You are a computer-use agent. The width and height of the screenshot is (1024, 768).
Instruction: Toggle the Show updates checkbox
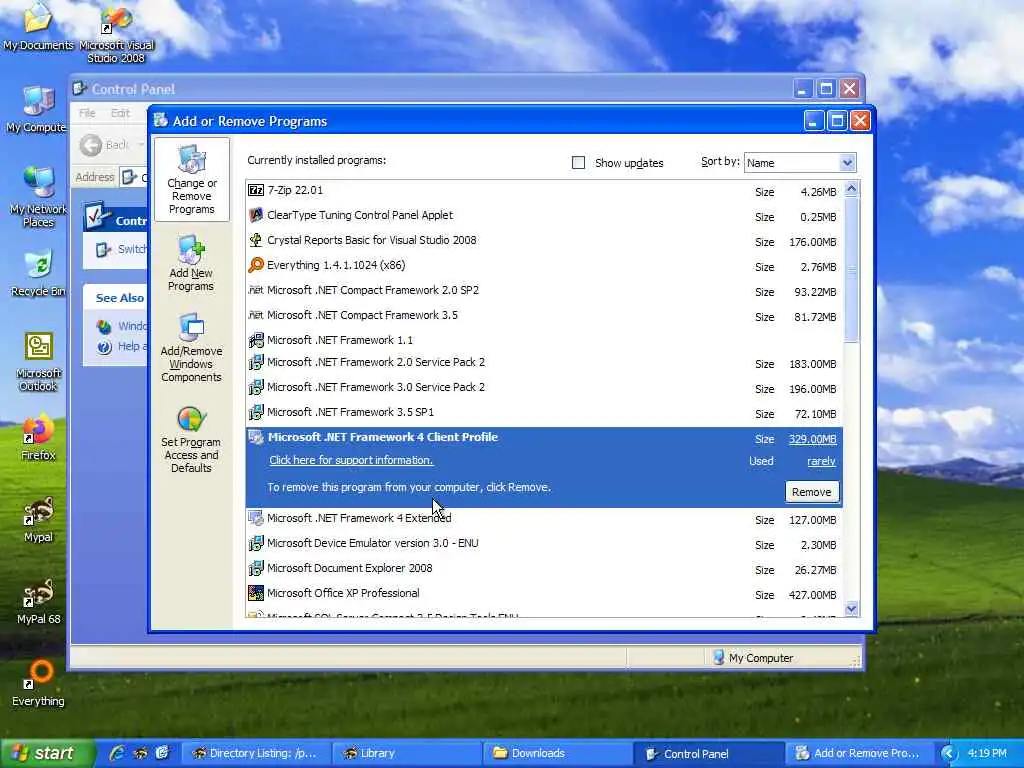579,163
